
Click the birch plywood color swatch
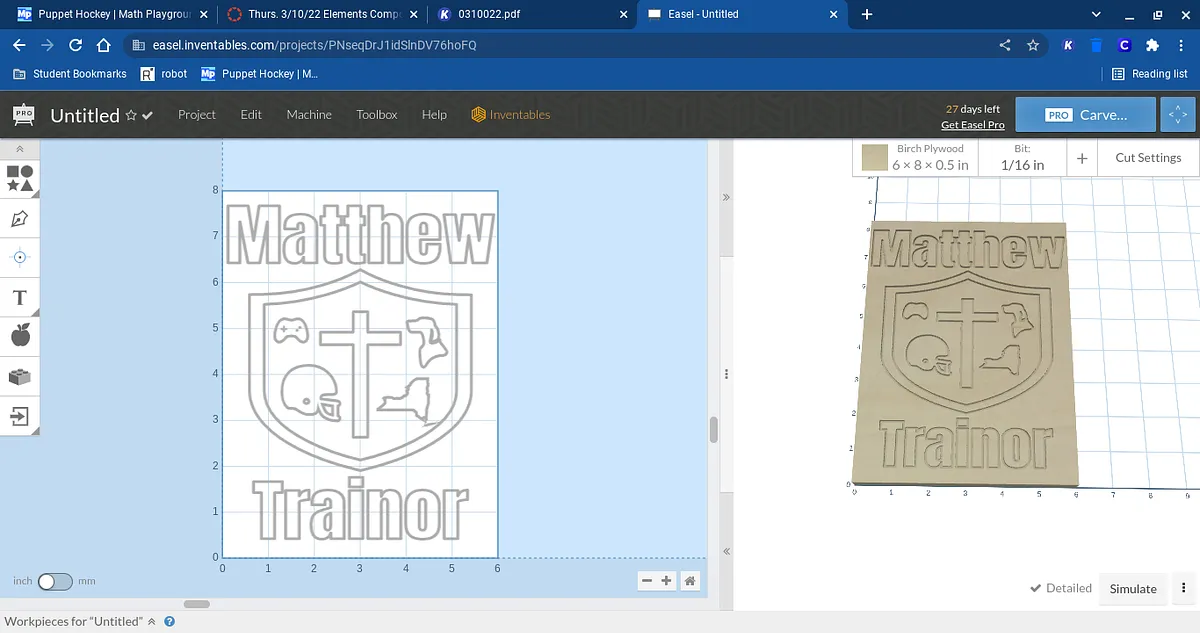[x=875, y=158]
